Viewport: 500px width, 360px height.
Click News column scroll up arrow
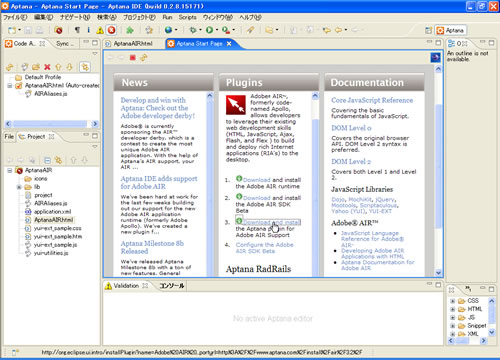210,96
